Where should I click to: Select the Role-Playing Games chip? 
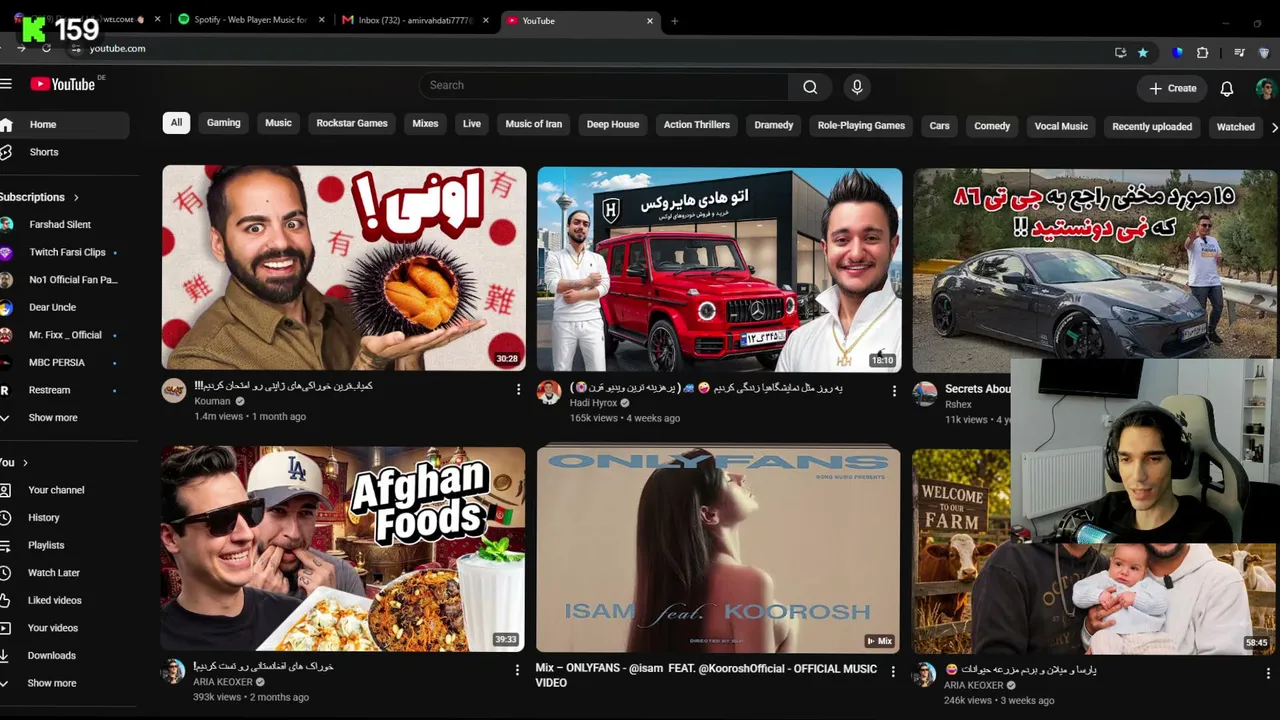[x=861, y=126]
